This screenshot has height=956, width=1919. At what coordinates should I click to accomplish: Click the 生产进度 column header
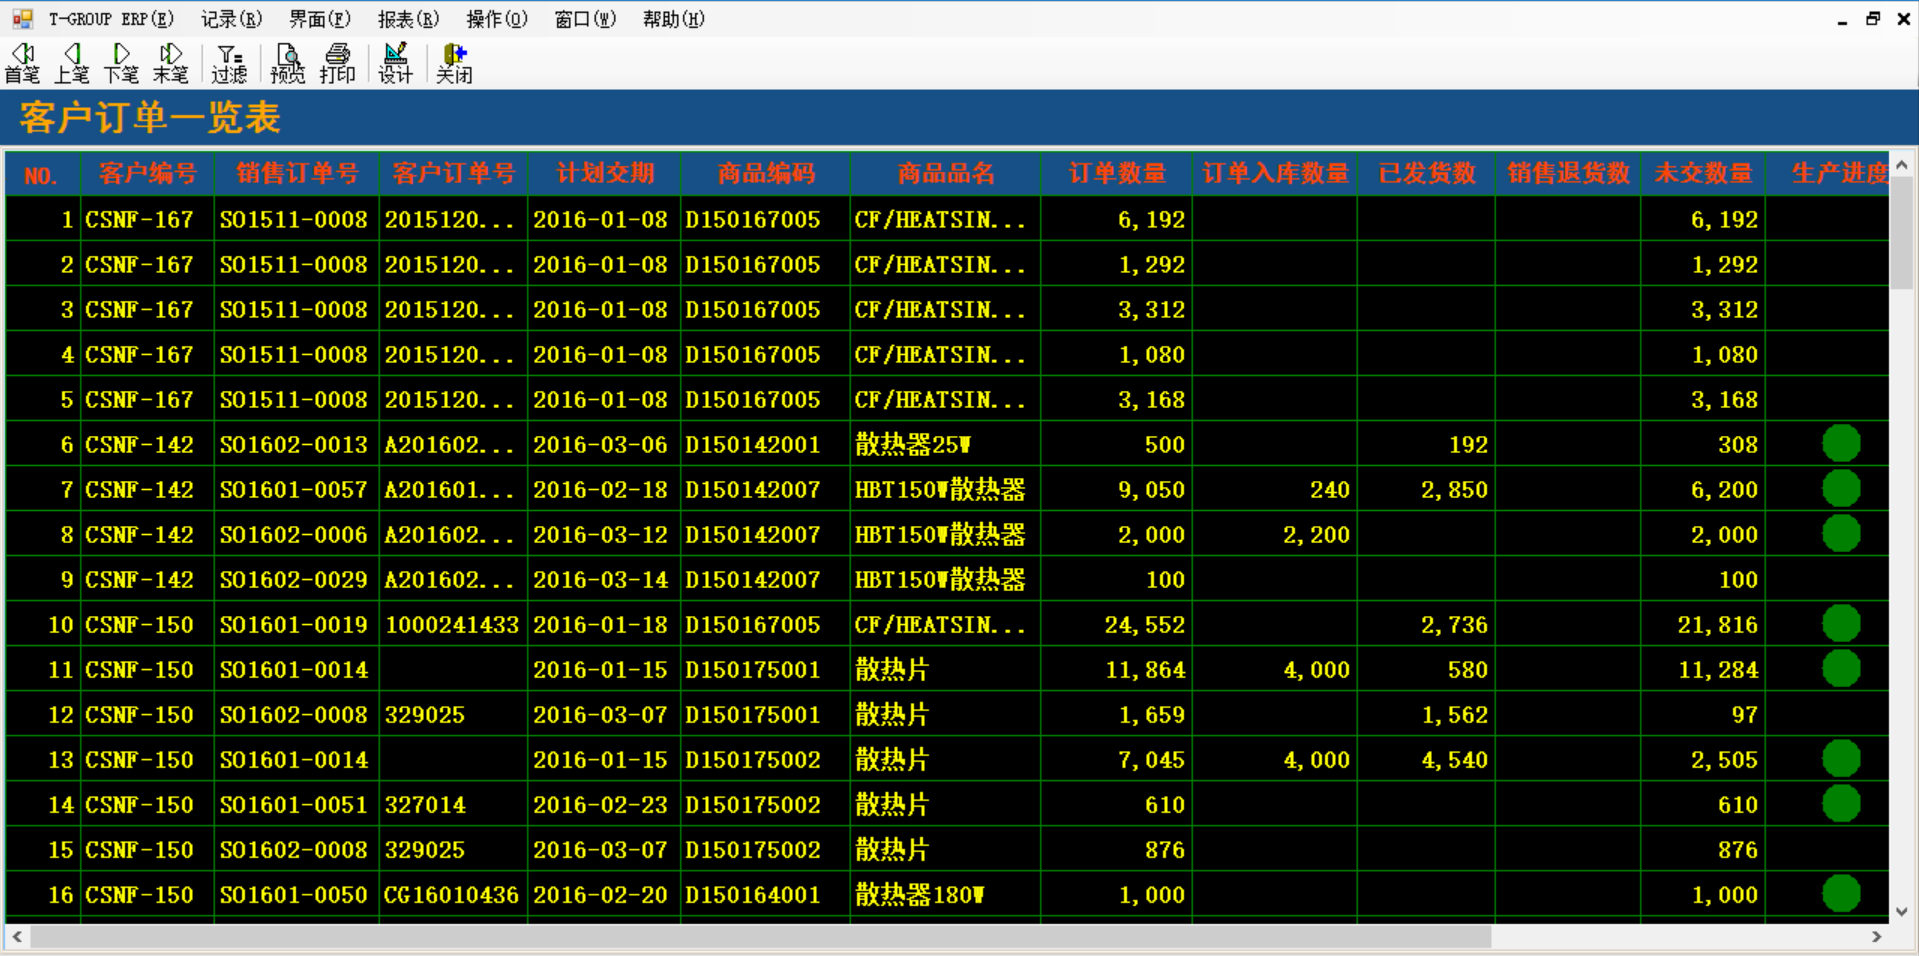pyautogui.click(x=1828, y=174)
